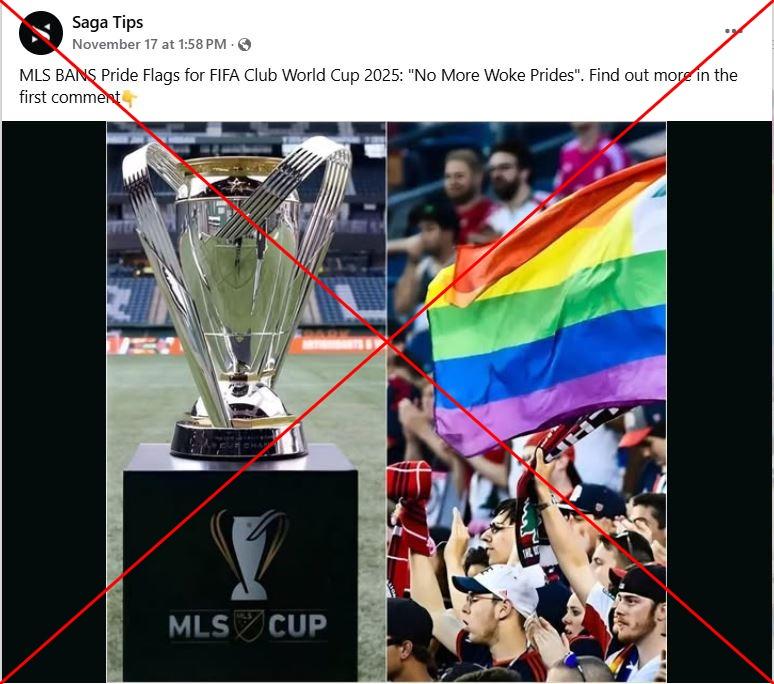The height and width of the screenshot is (684, 774).
Task: Open the Saga Tips profile picture
Action: click(40, 33)
